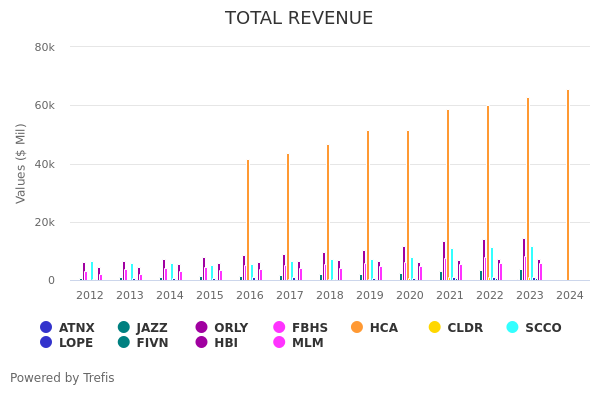600x400 pixels.
Task: Click the blue ATNX legend circle
Action: (x=46, y=328)
